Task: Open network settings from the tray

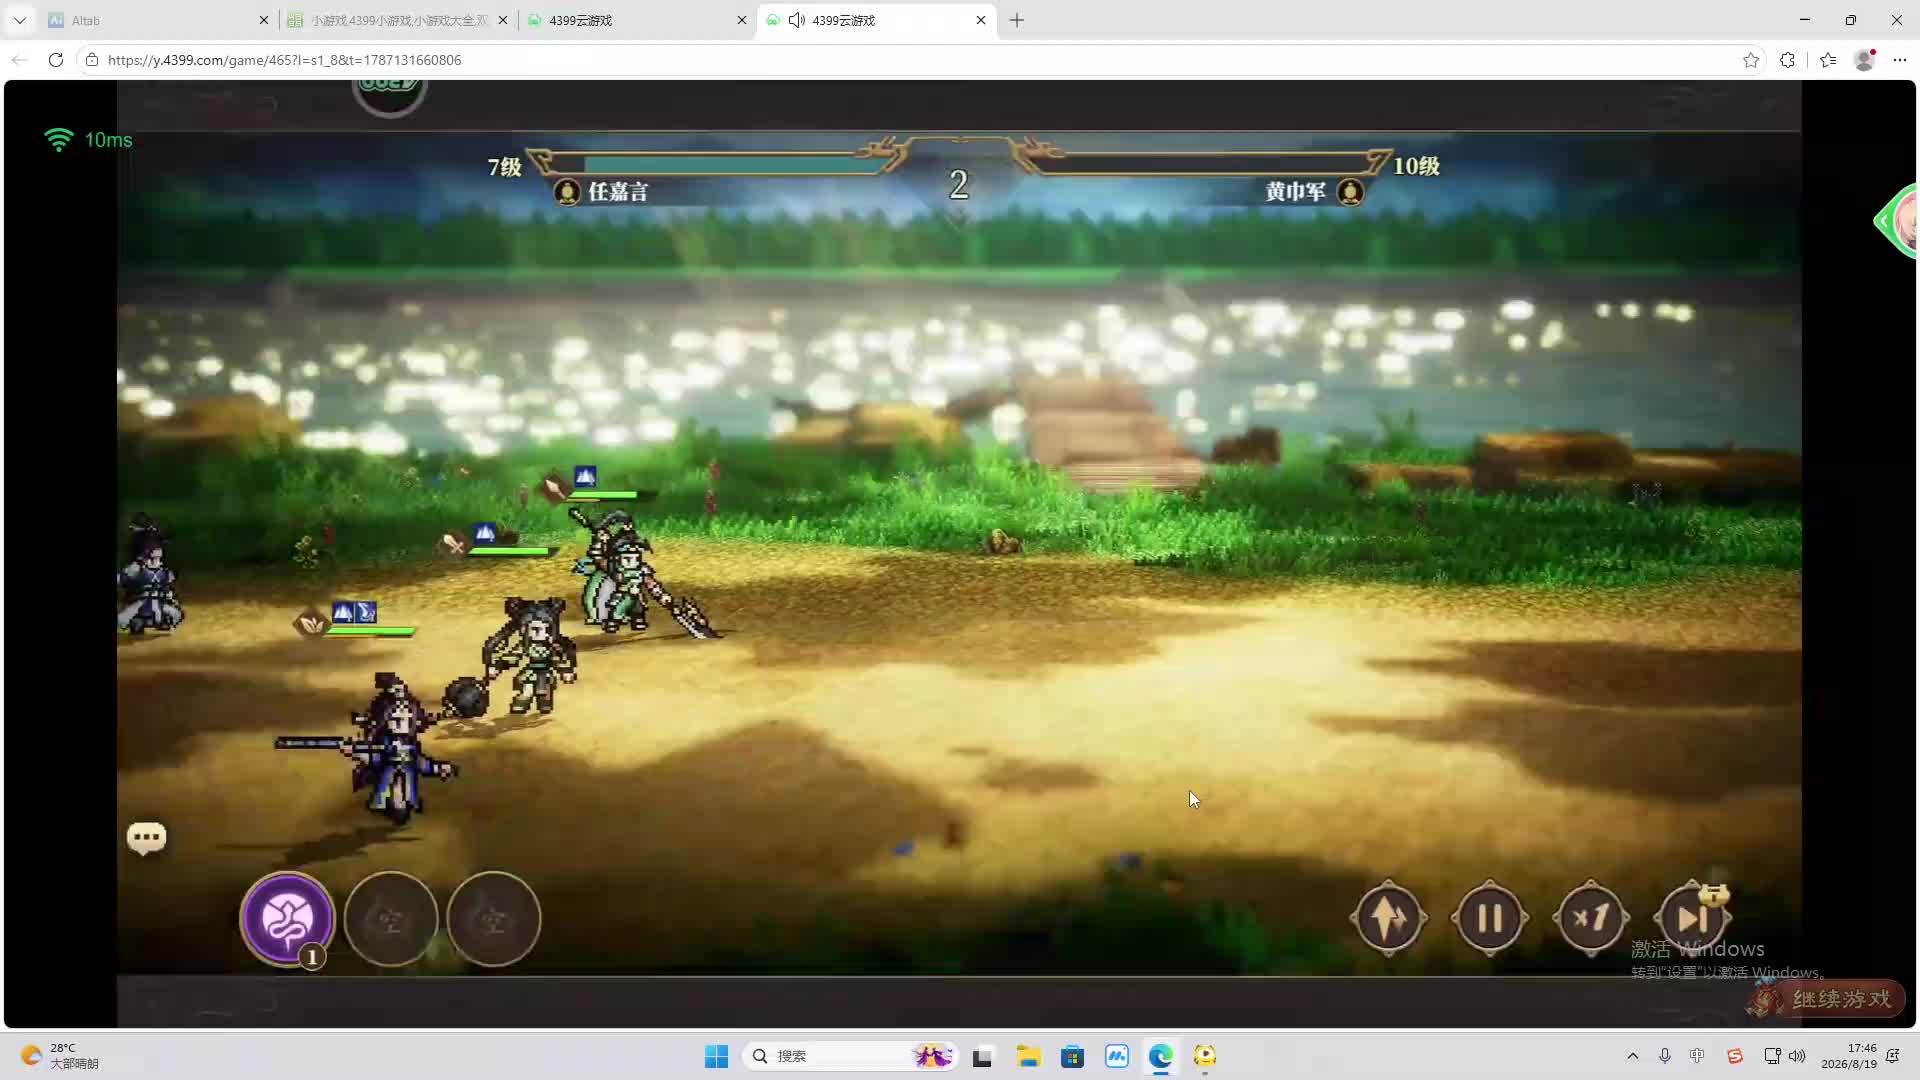Action: tap(1772, 1056)
